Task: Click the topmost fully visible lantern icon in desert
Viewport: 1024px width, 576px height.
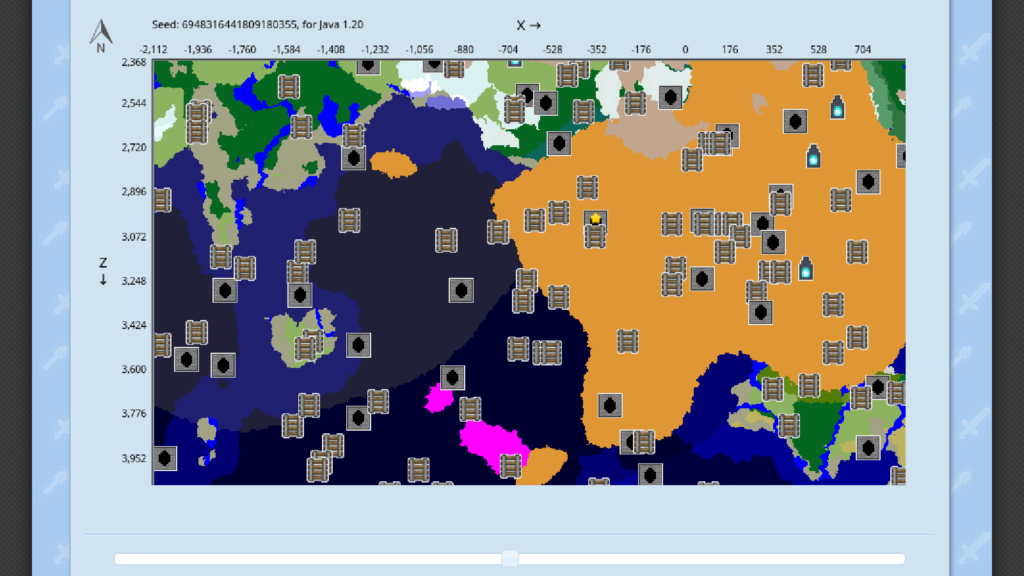Action: [x=837, y=107]
